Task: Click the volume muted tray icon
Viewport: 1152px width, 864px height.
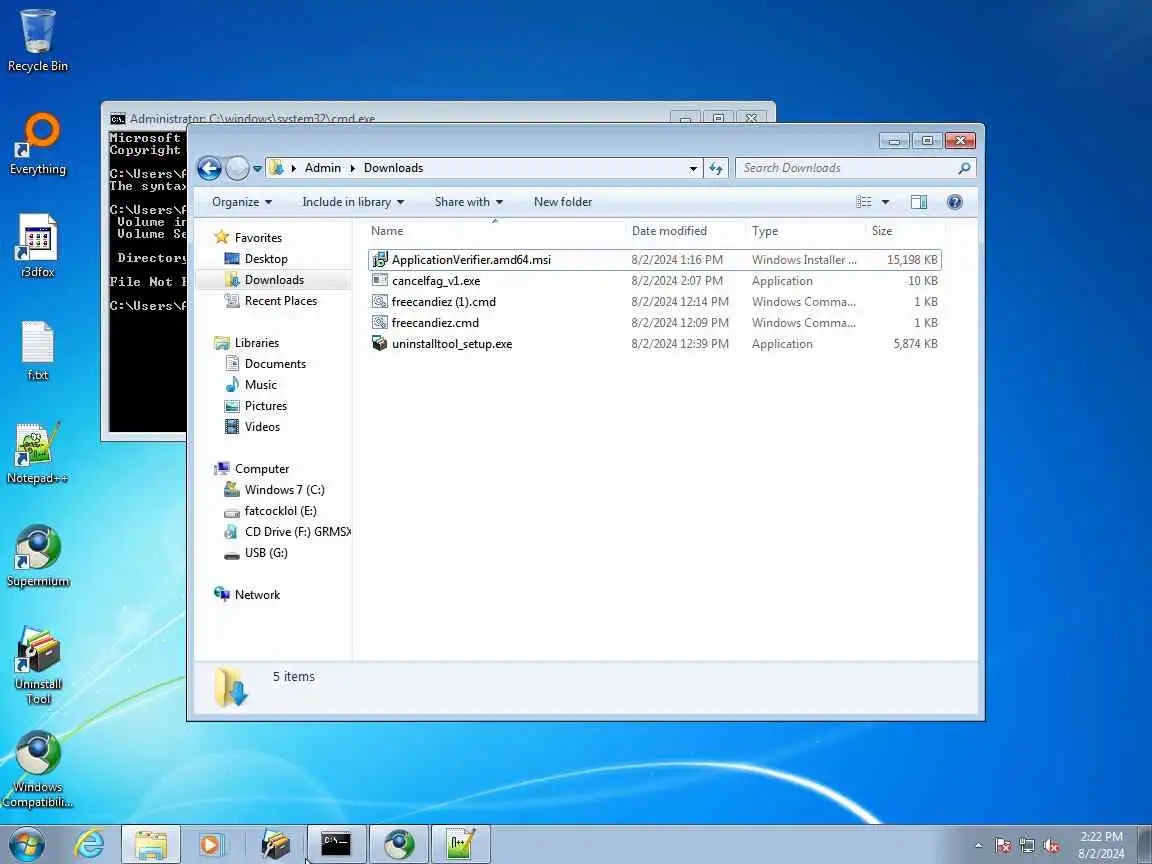Action: coord(1051,846)
